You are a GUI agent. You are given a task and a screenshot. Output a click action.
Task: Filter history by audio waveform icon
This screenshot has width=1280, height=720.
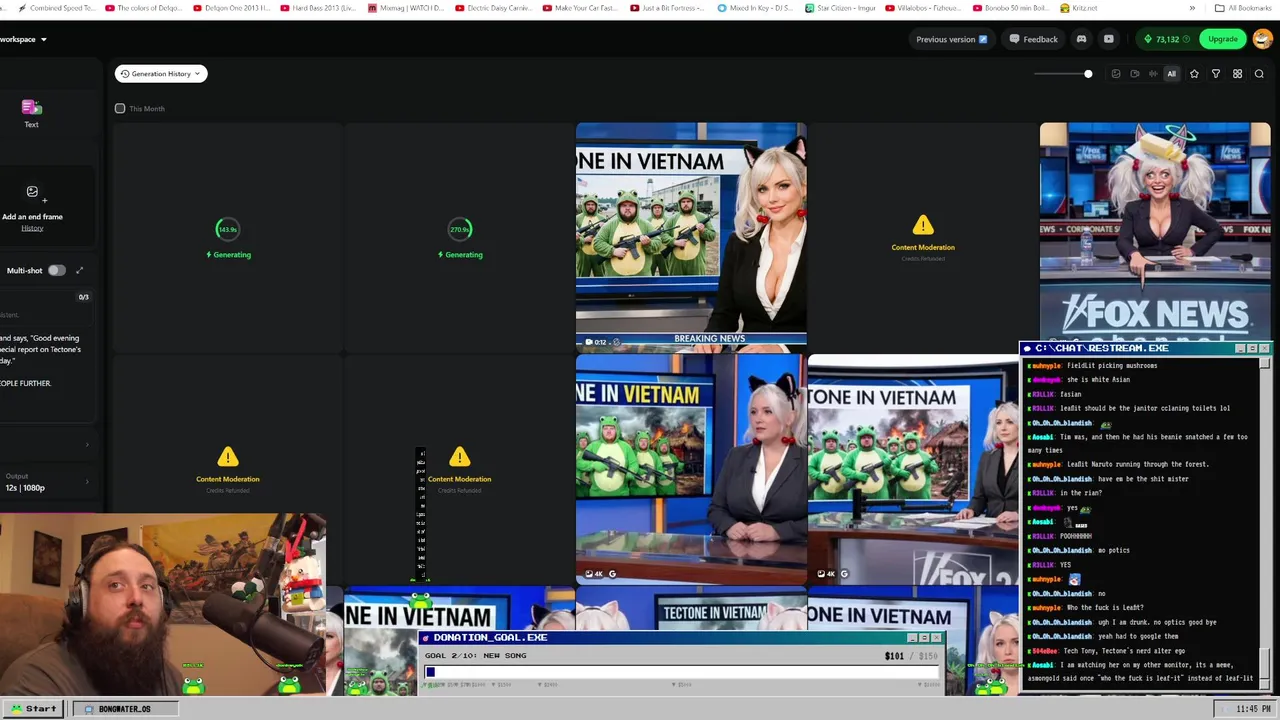pyautogui.click(x=1153, y=74)
